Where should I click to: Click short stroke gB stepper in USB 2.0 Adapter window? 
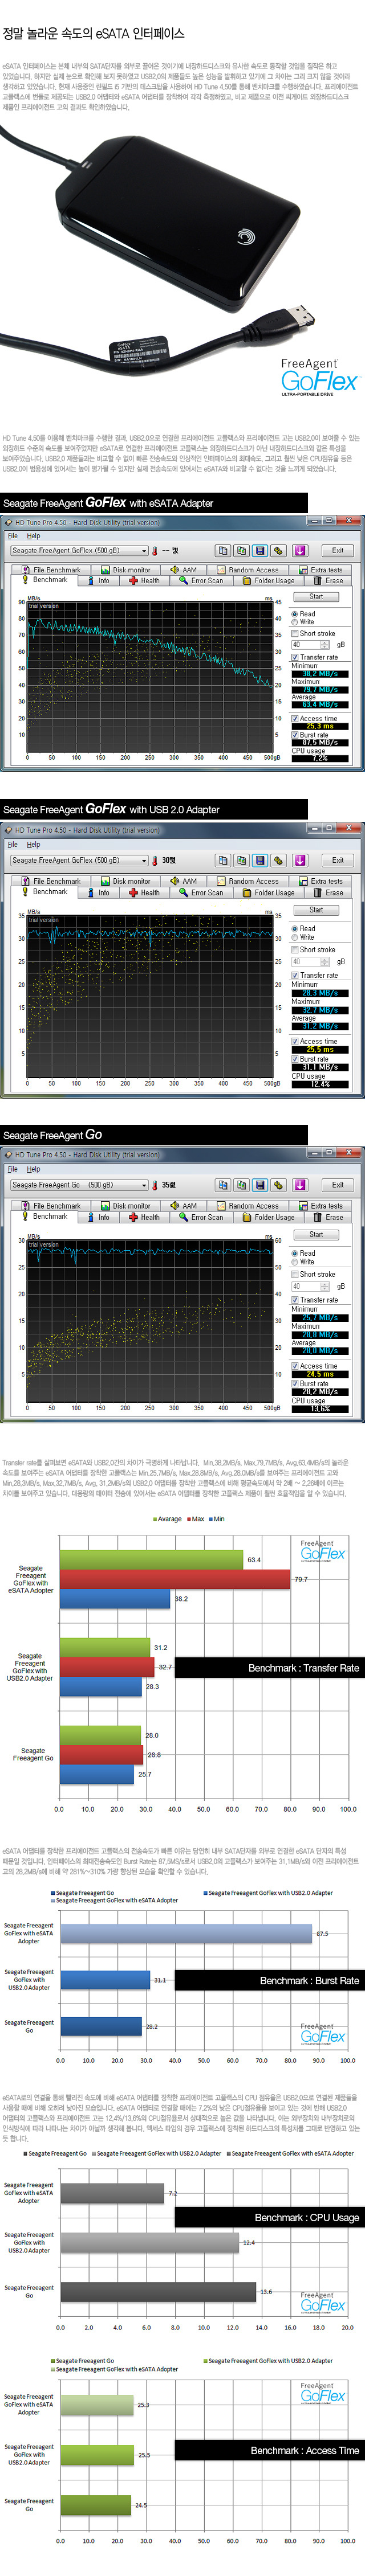325,962
